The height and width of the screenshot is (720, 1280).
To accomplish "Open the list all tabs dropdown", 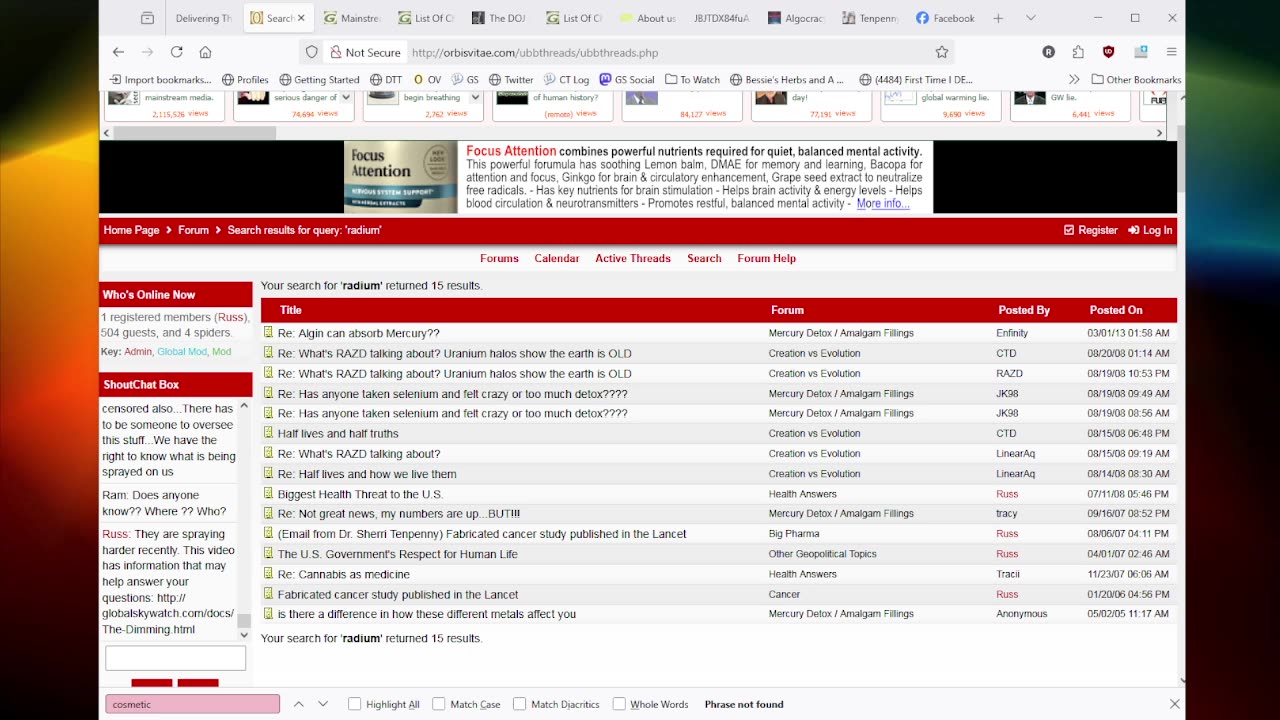I will 1031,18.
